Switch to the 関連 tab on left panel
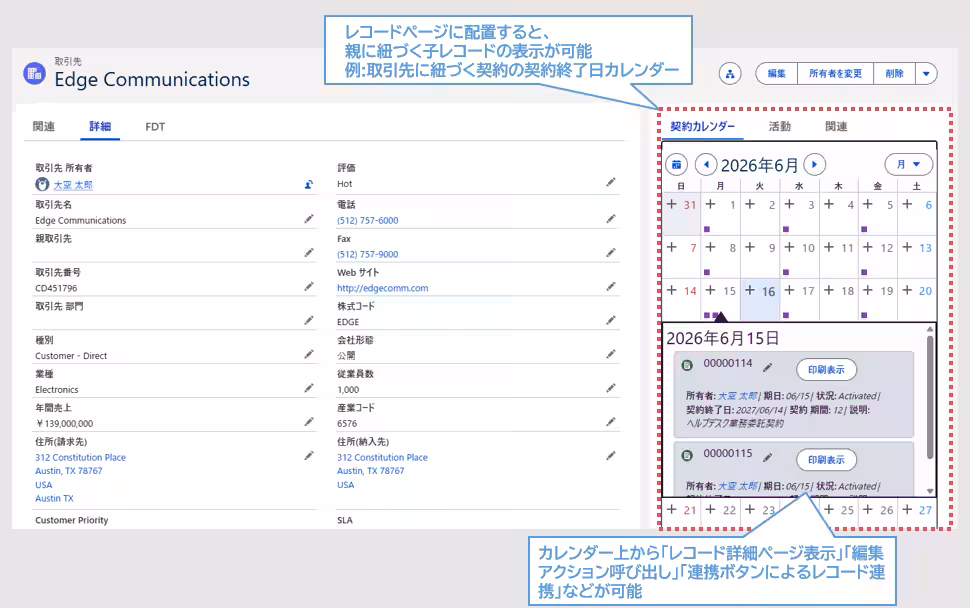This screenshot has width=970, height=608. tap(44, 126)
